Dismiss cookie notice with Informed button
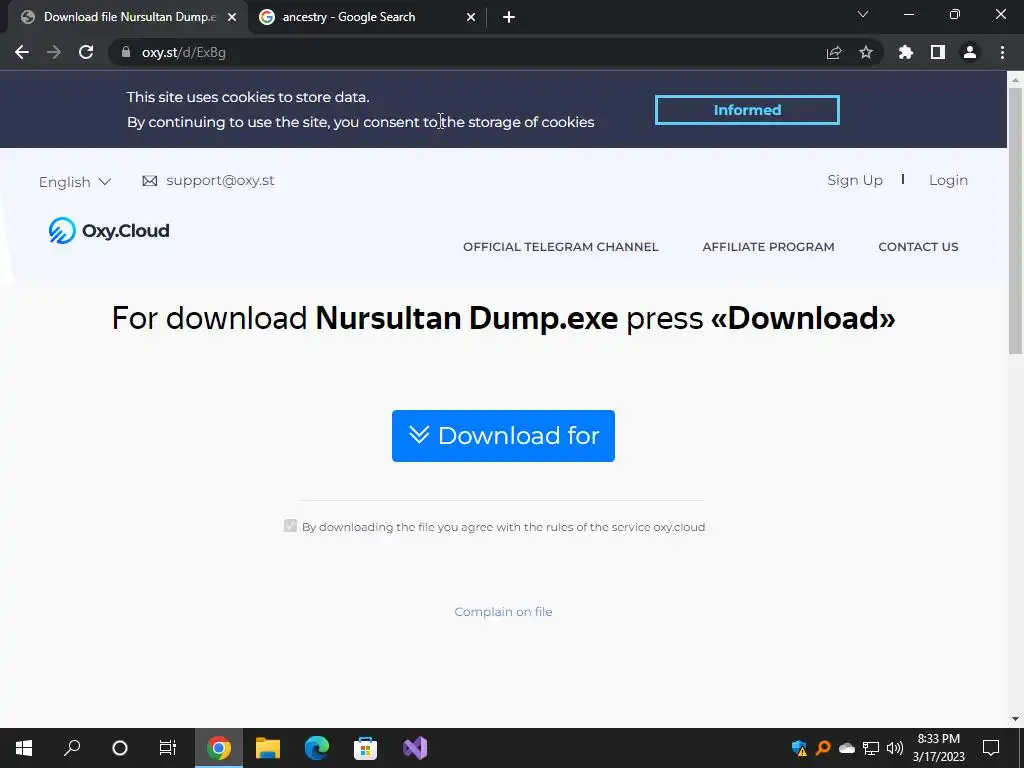The image size is (1024, 768). (x=747, y=110)
